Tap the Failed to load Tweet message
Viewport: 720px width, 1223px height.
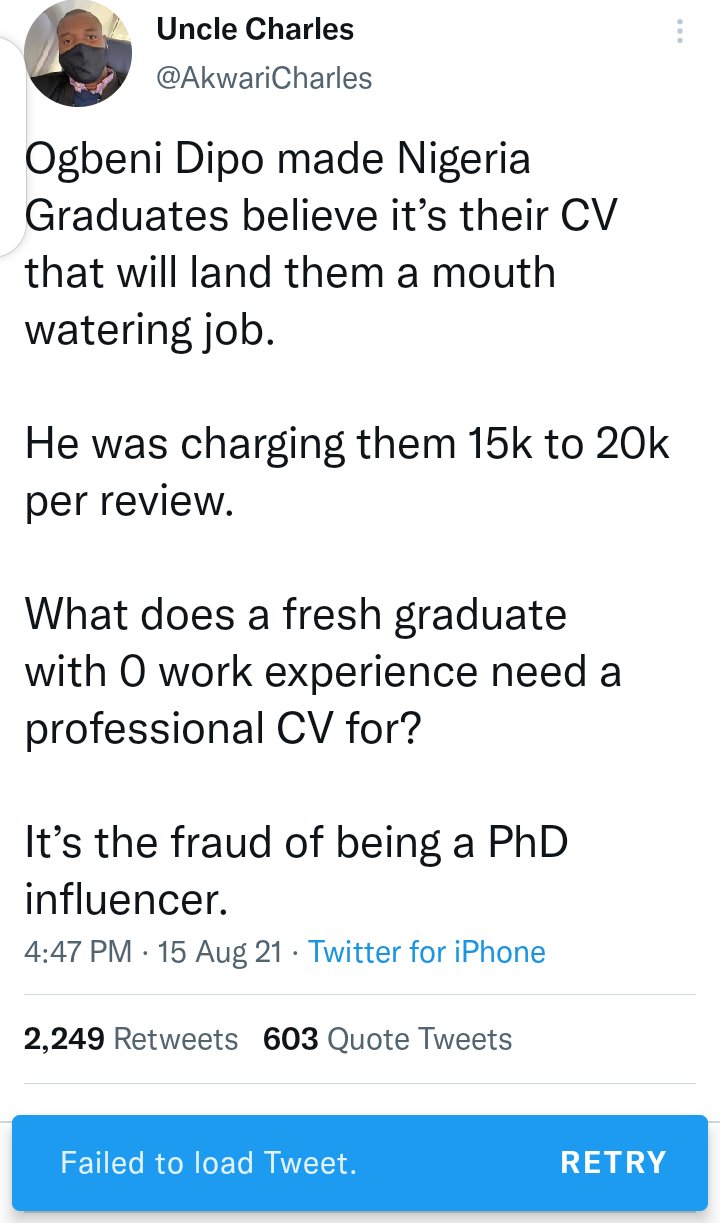tap(208, 1162)
